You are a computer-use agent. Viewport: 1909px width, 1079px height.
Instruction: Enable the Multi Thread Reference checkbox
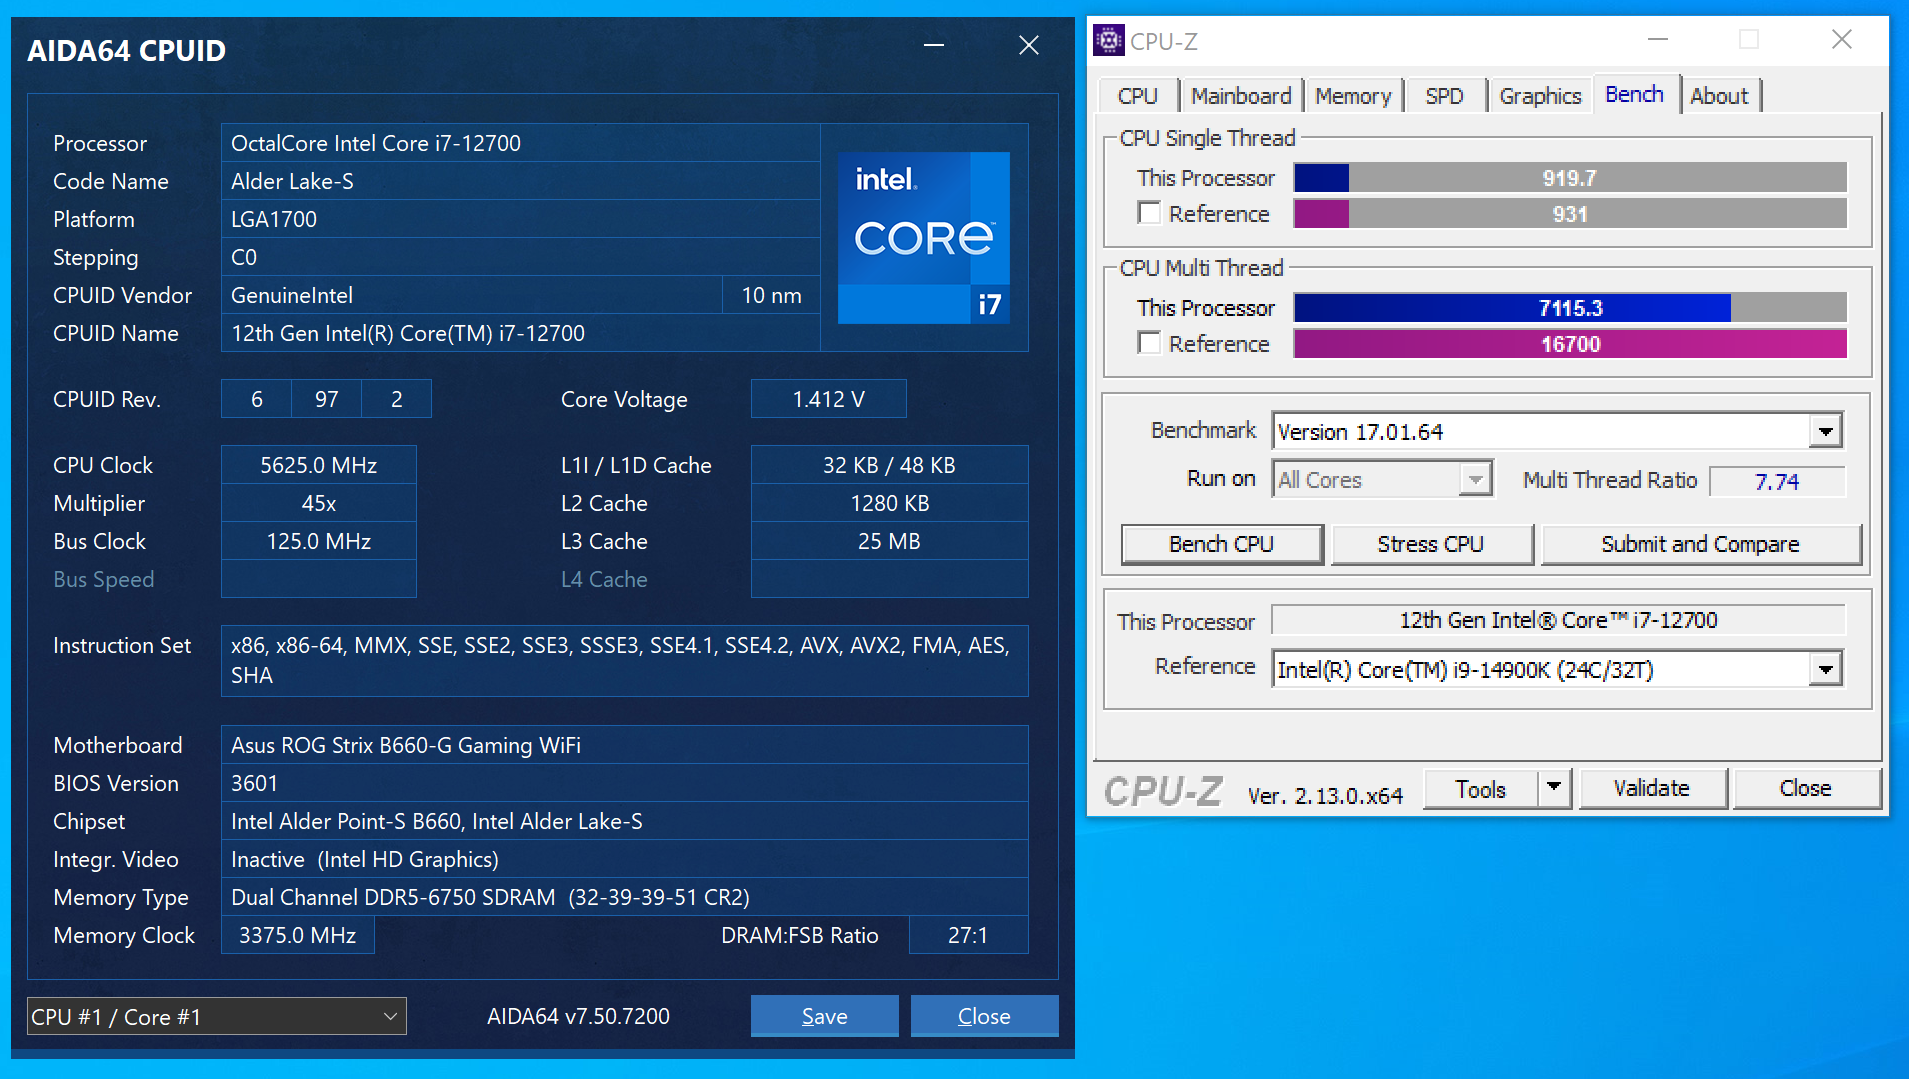pyautogui.click(x=1150, y=344)
